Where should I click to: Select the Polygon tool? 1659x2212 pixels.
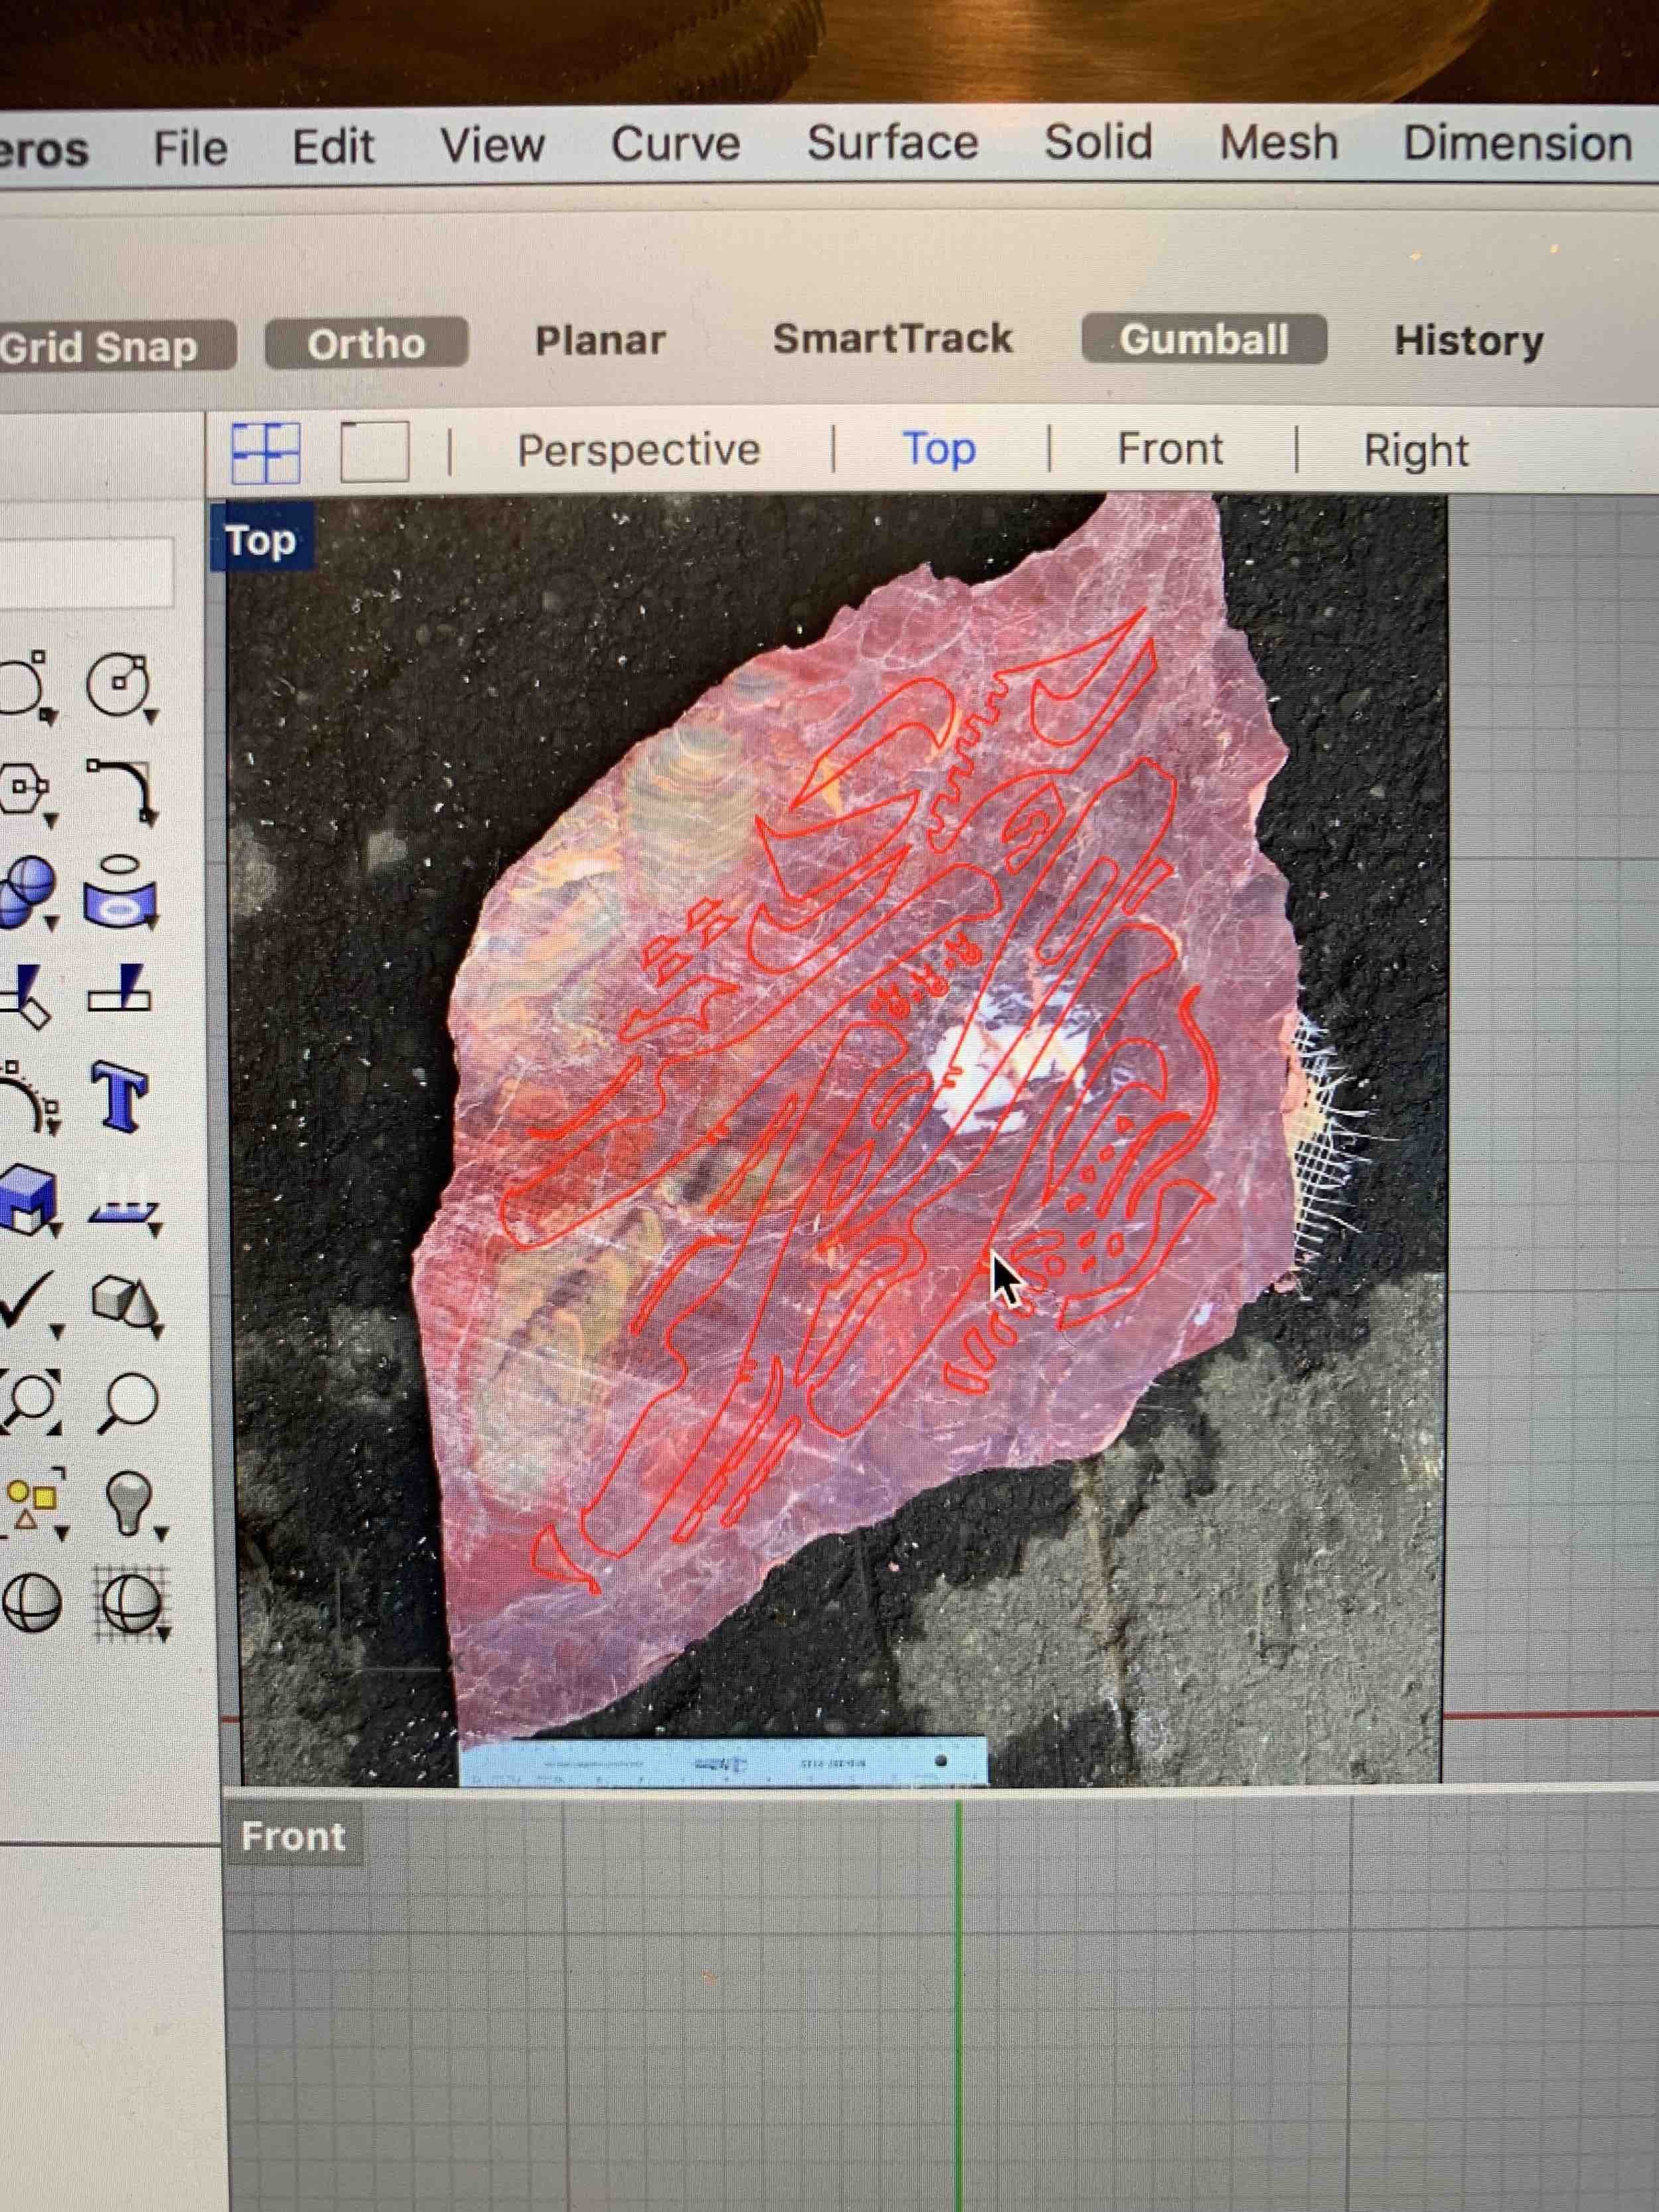tap(22, 790)
